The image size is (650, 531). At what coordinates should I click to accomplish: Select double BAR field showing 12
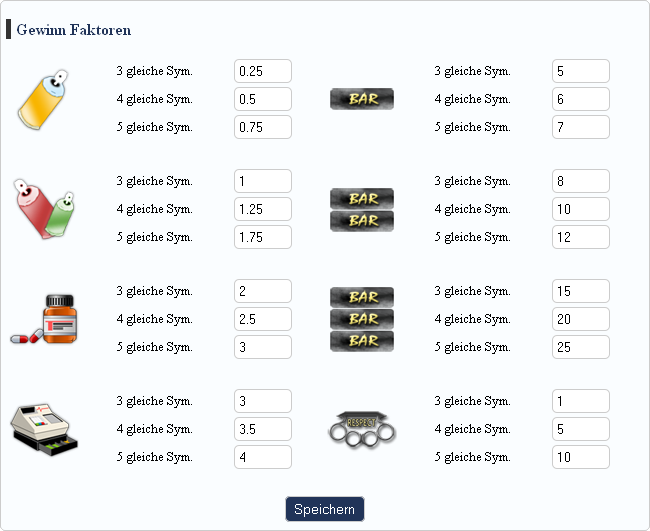coord(581,237)
